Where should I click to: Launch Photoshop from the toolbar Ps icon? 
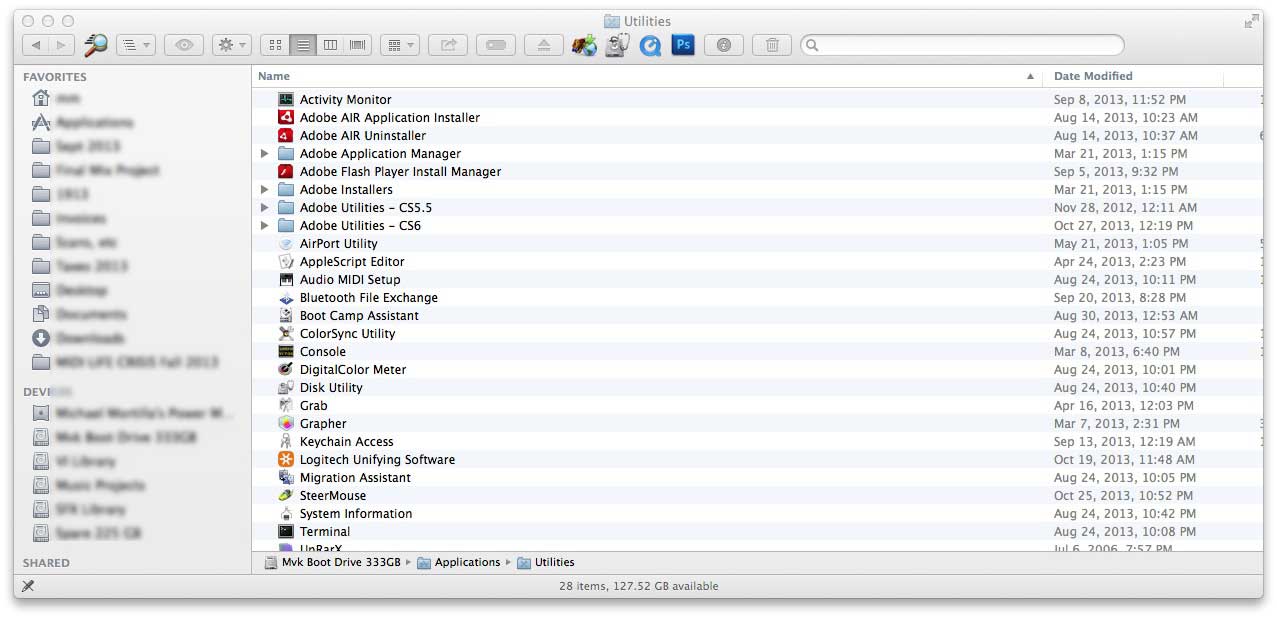(683, 44)
